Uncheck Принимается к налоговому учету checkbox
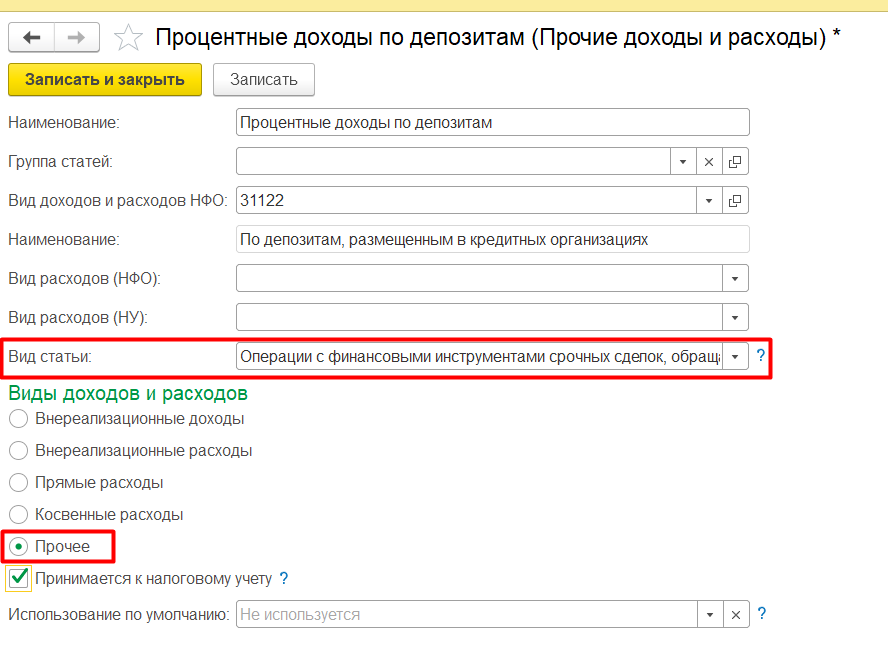Screen dimensions: 888x652 click(x=18, y=578)
